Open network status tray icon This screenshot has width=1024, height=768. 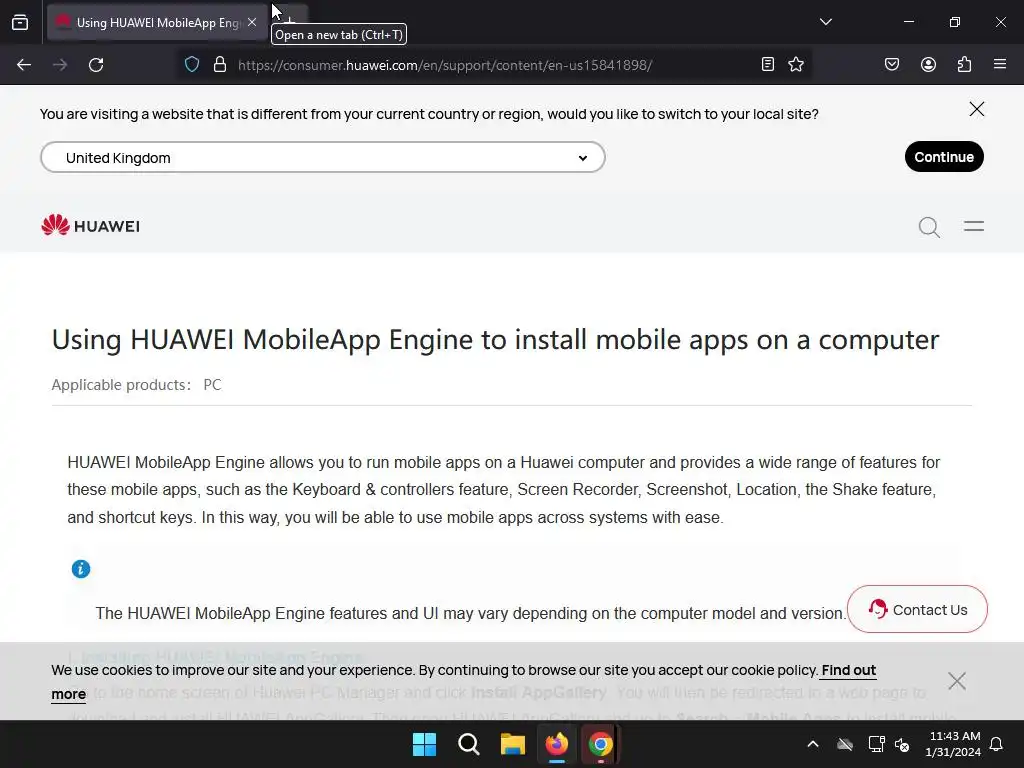click(876, 744)
